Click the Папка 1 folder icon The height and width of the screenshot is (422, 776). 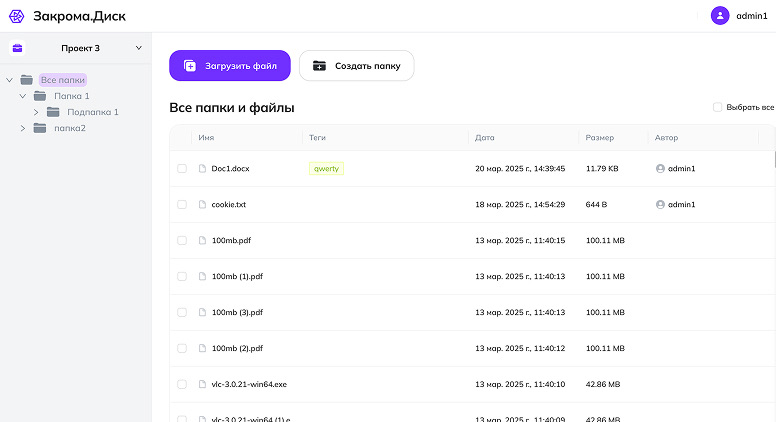pyautogui.click(x=40, y=96)
